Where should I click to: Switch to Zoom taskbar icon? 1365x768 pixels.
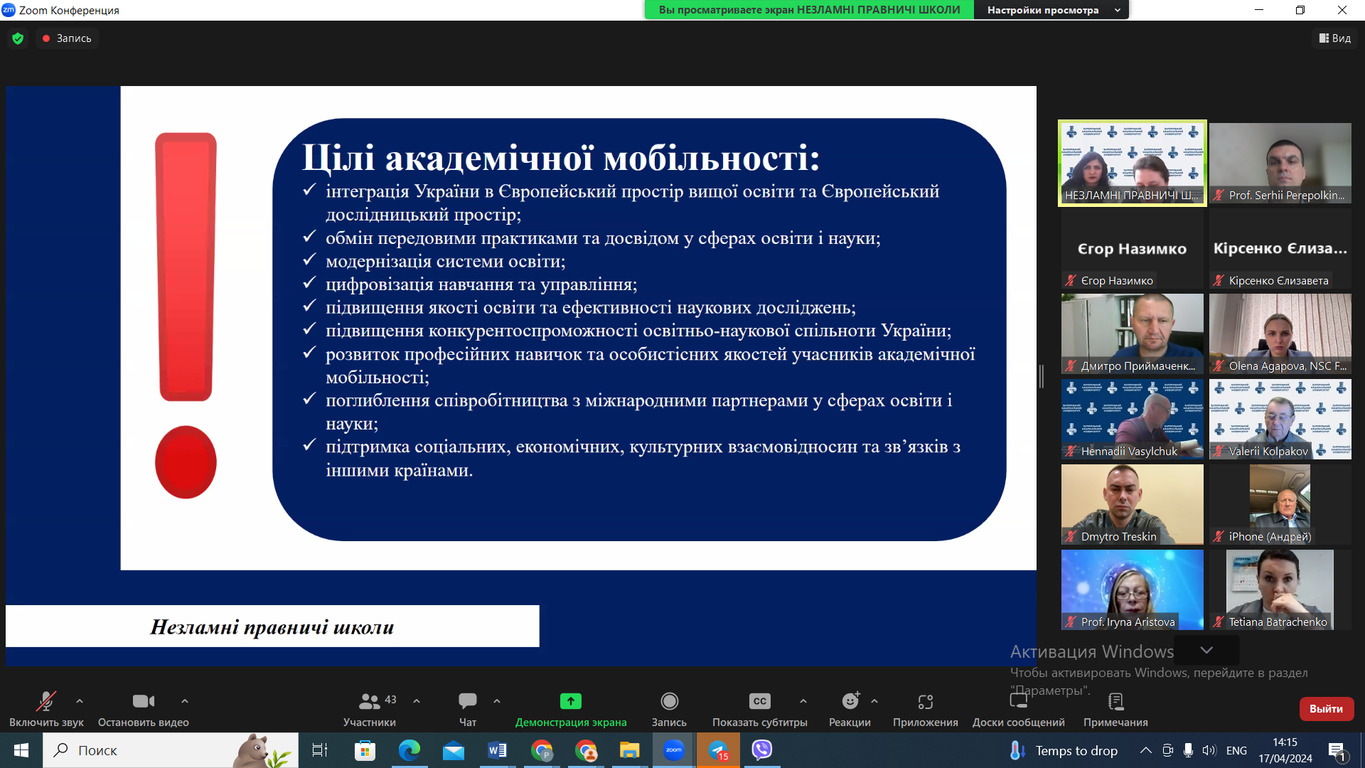click(x=674, y=750)
